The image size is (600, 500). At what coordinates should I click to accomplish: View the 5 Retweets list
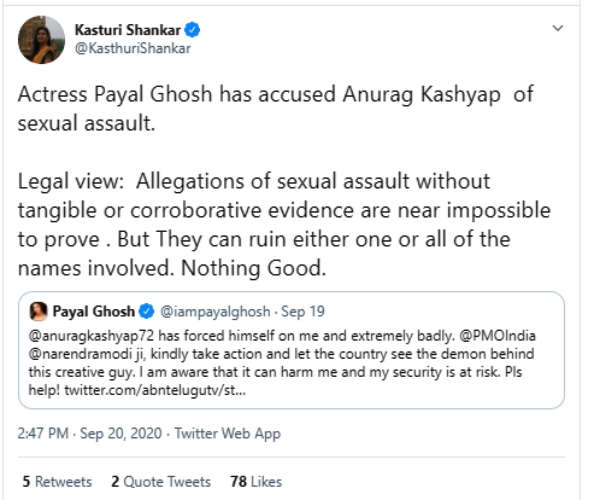pos(56,482)
